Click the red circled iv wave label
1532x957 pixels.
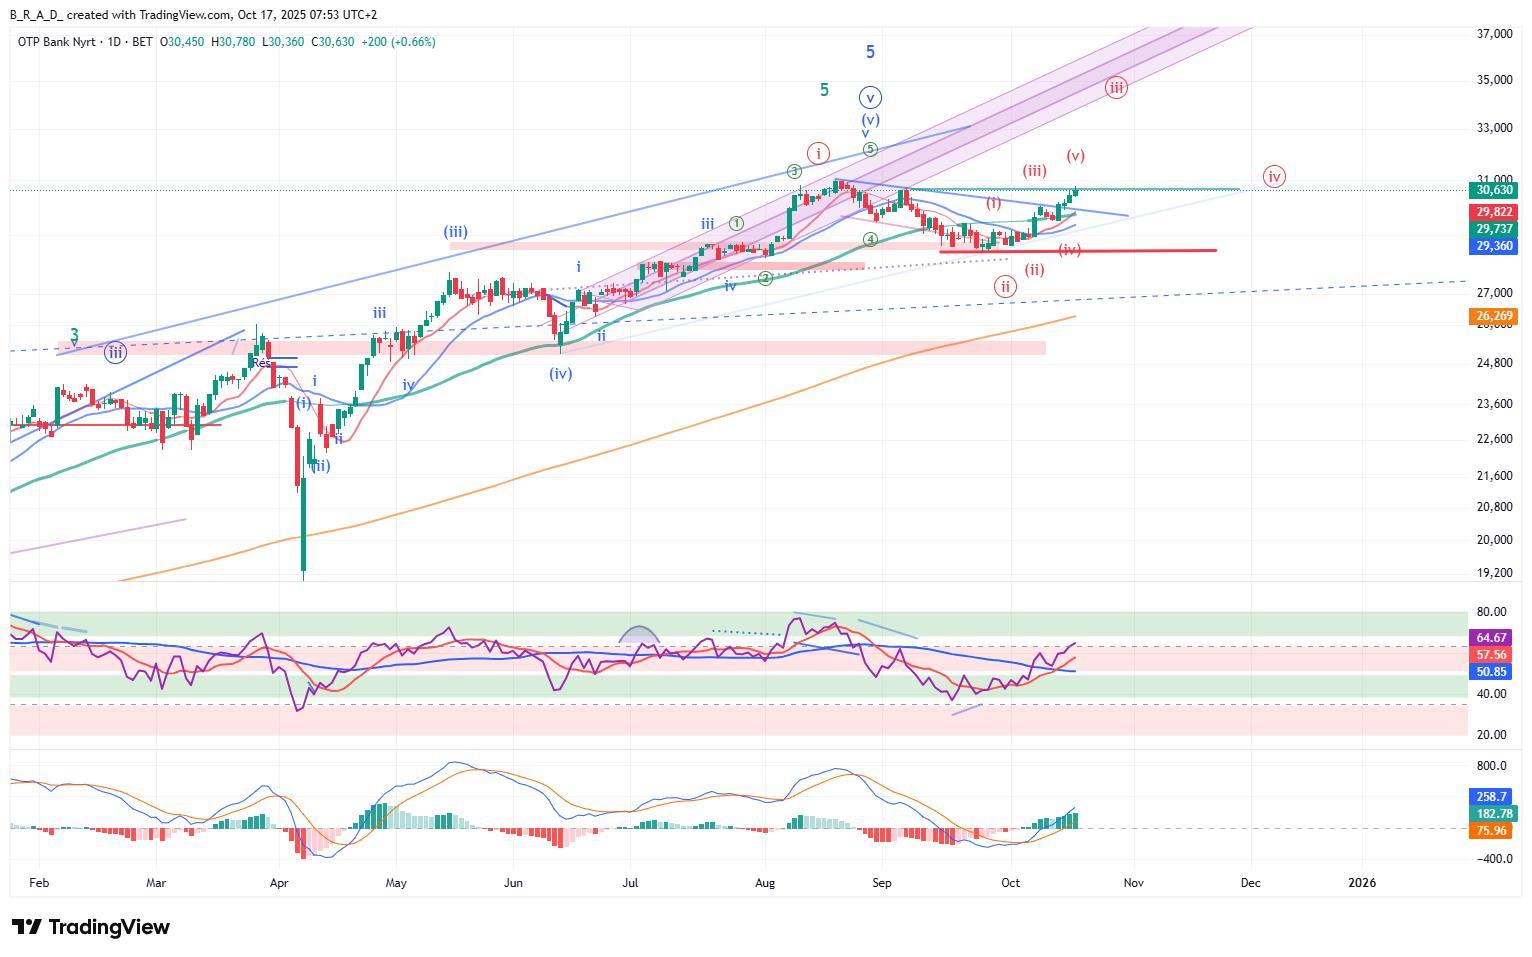[1273, 177]
